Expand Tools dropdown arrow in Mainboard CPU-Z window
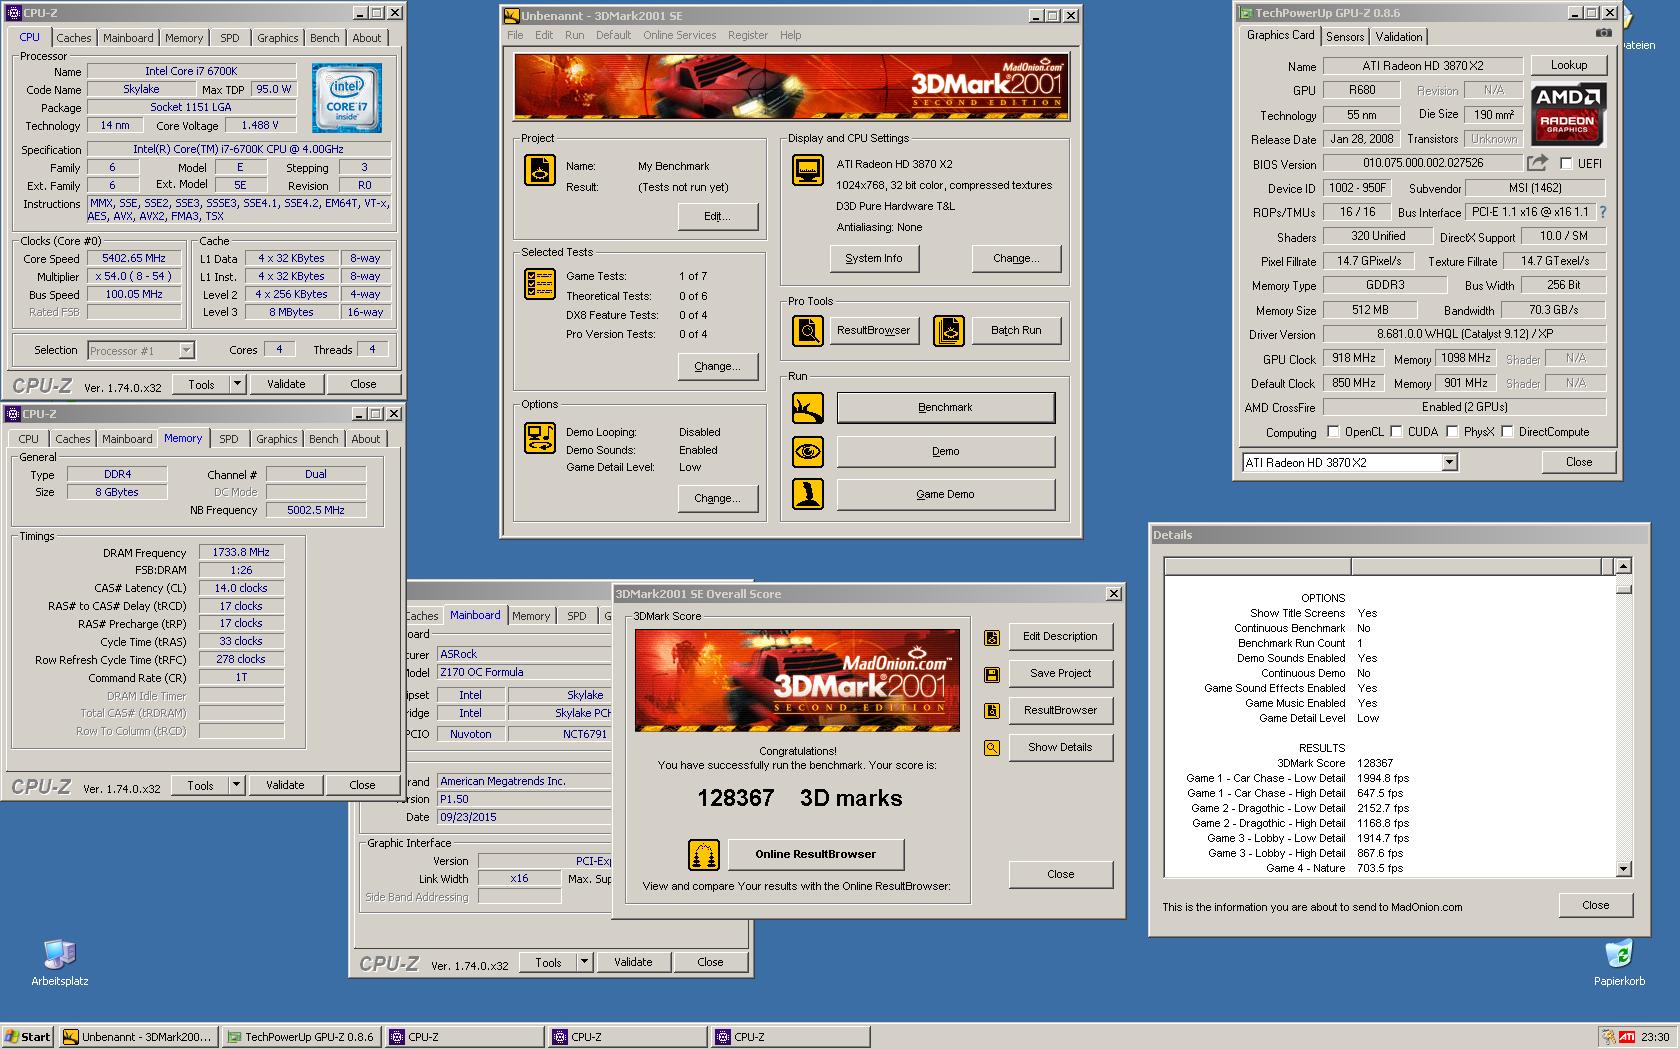The height and width of the screenshot is (1050, 1680). [x=584, y=962]
